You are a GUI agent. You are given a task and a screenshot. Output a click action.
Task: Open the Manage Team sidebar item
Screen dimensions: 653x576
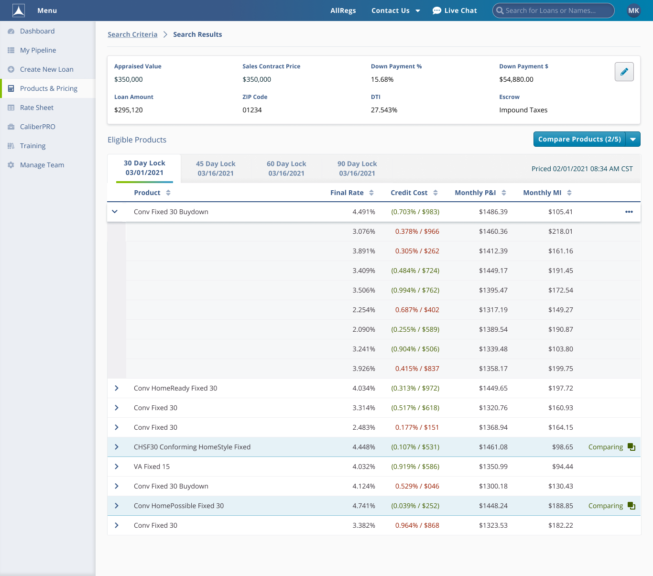point(42,164)
